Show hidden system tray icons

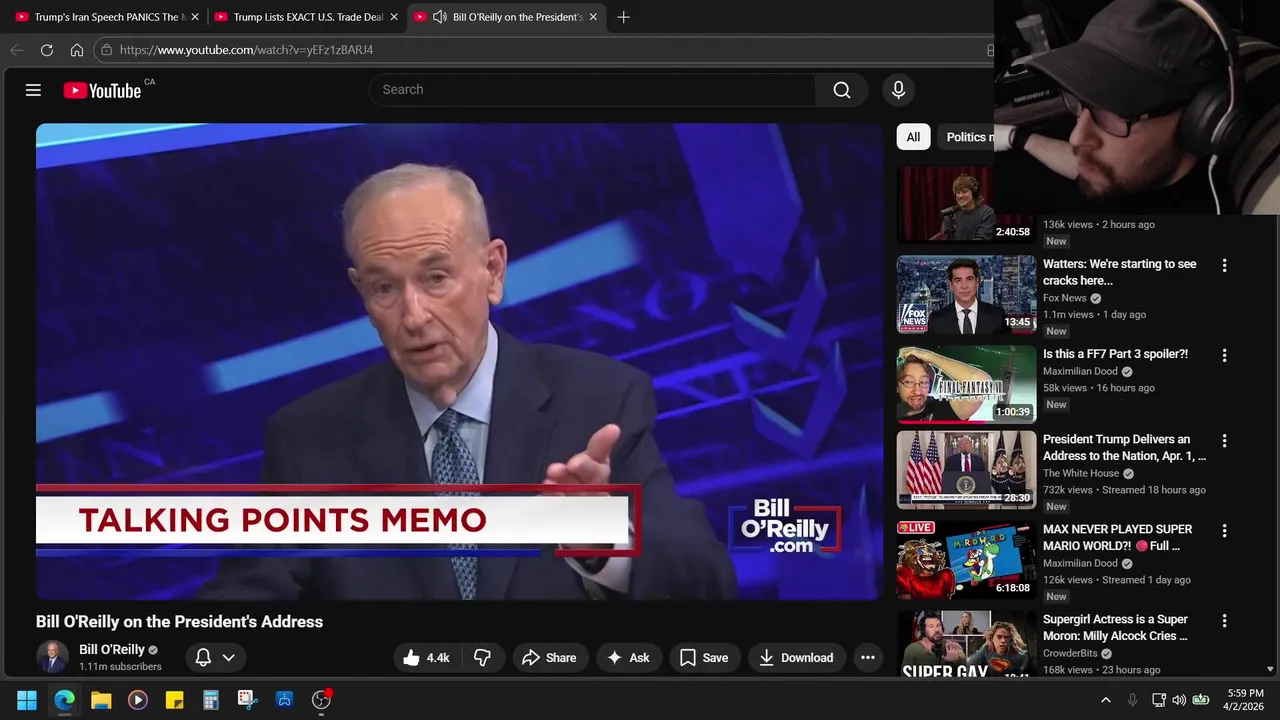pos(1106,700)
